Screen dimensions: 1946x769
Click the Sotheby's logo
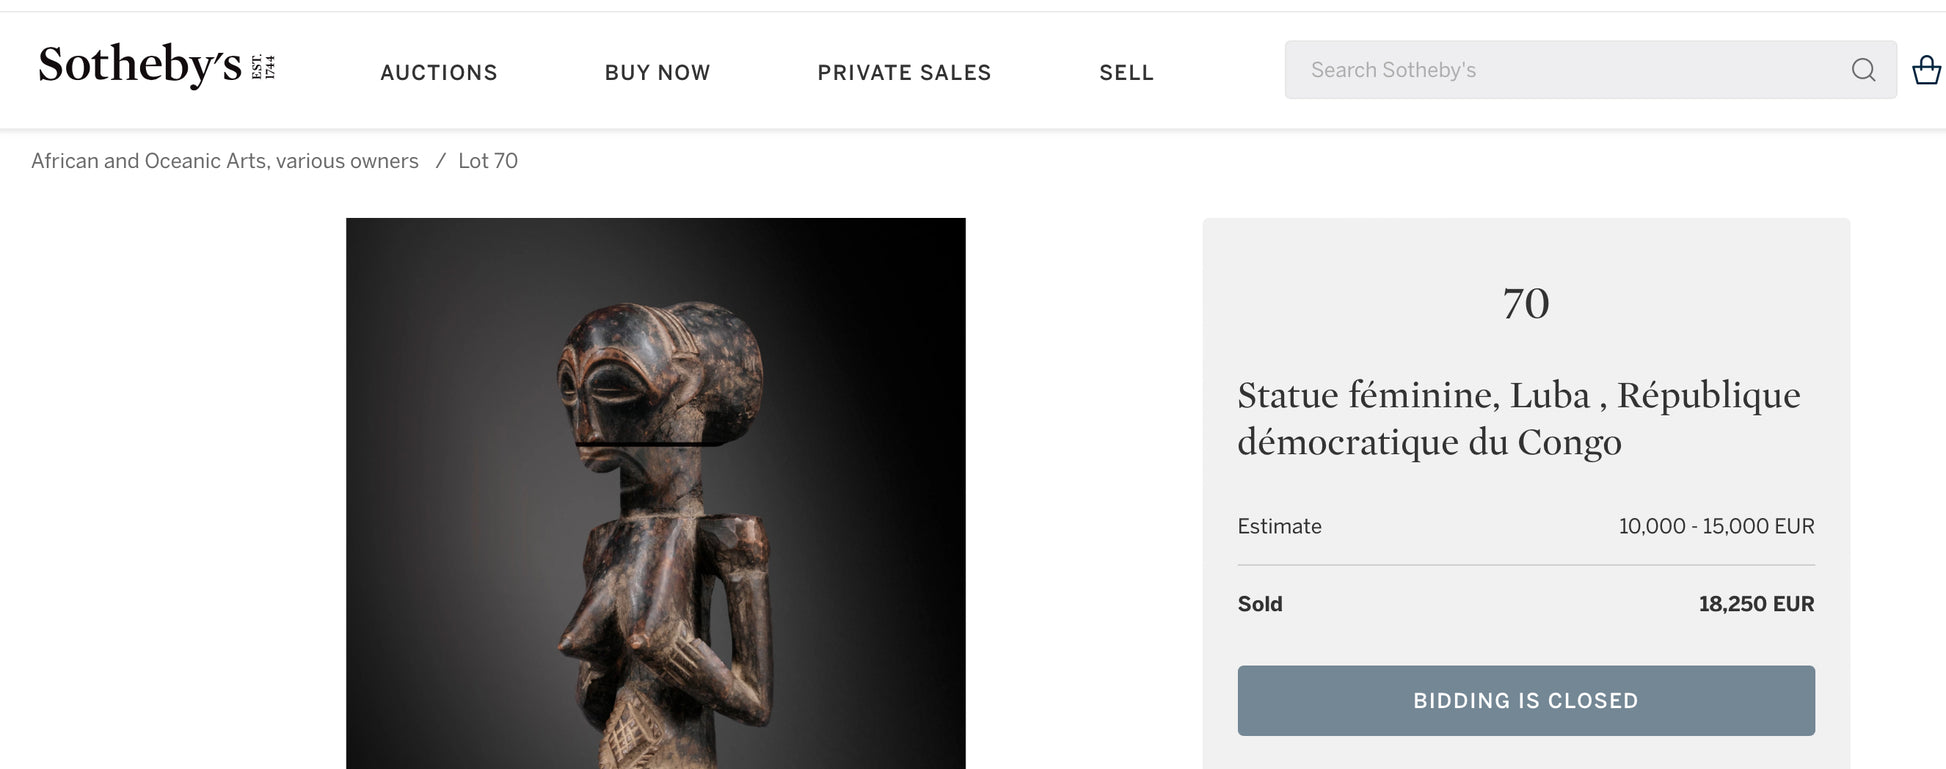point(140,66)
